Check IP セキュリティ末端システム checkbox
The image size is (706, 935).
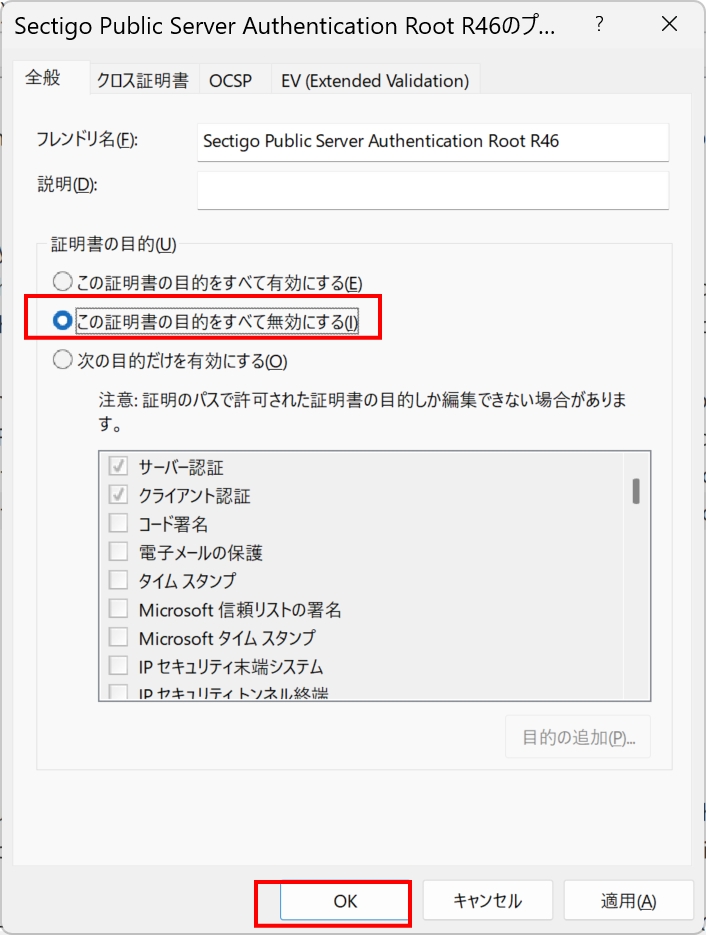[x=118, y=665]
